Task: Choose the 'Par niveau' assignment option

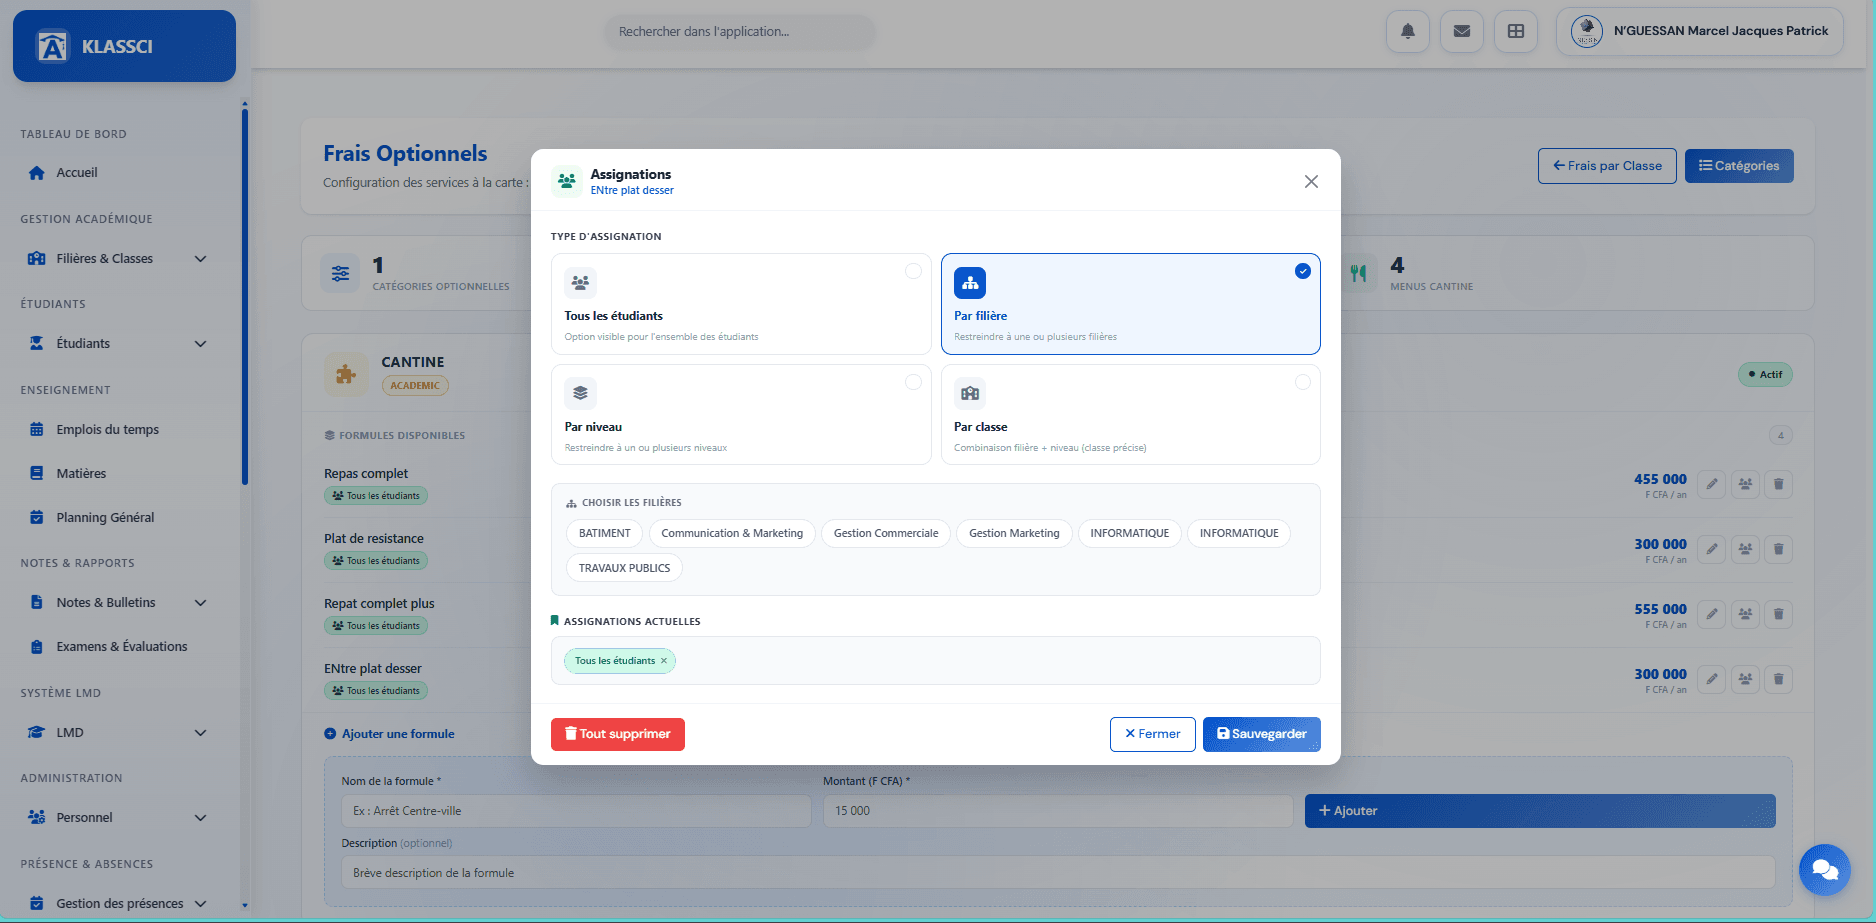Action: point(740,415)
